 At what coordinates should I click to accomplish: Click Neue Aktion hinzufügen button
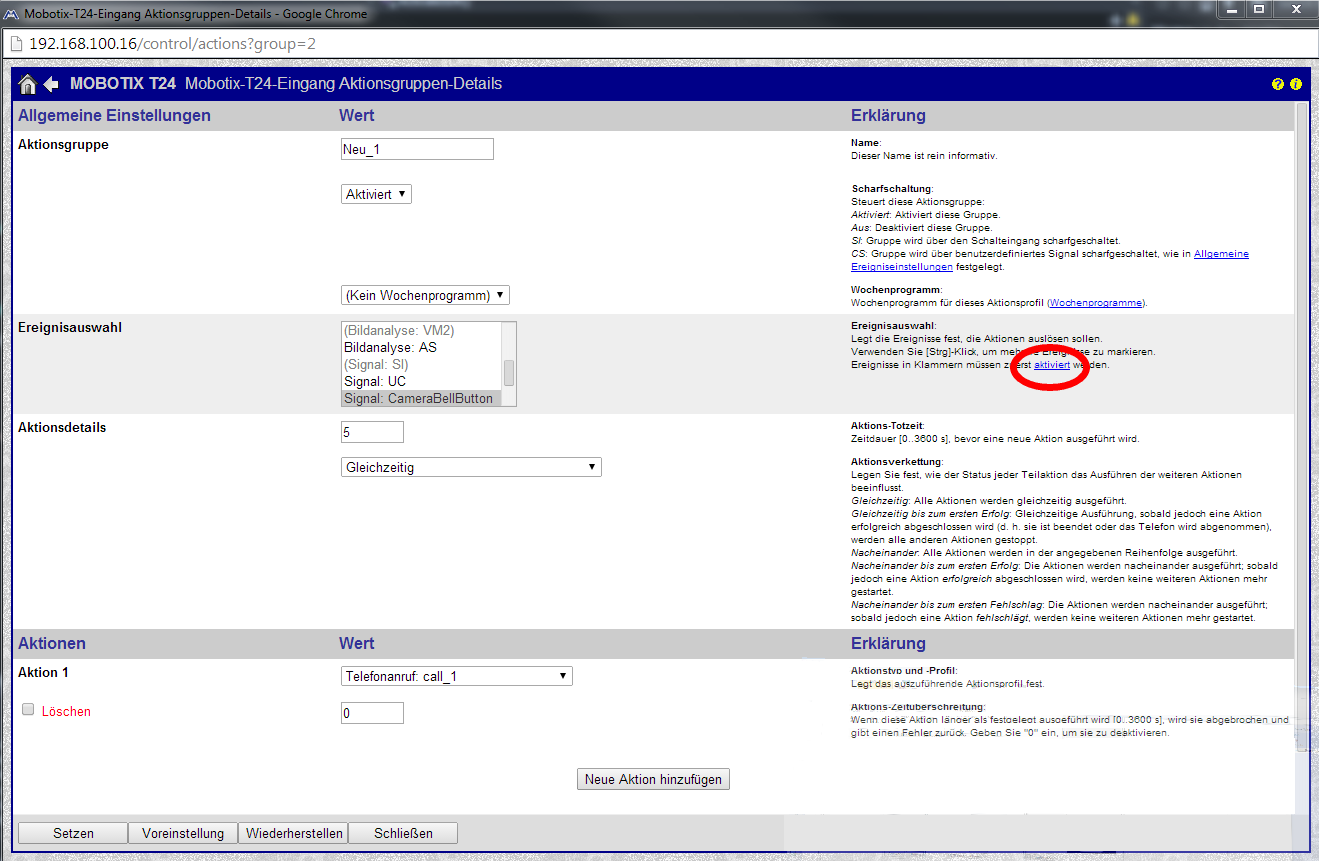(654, 779)
